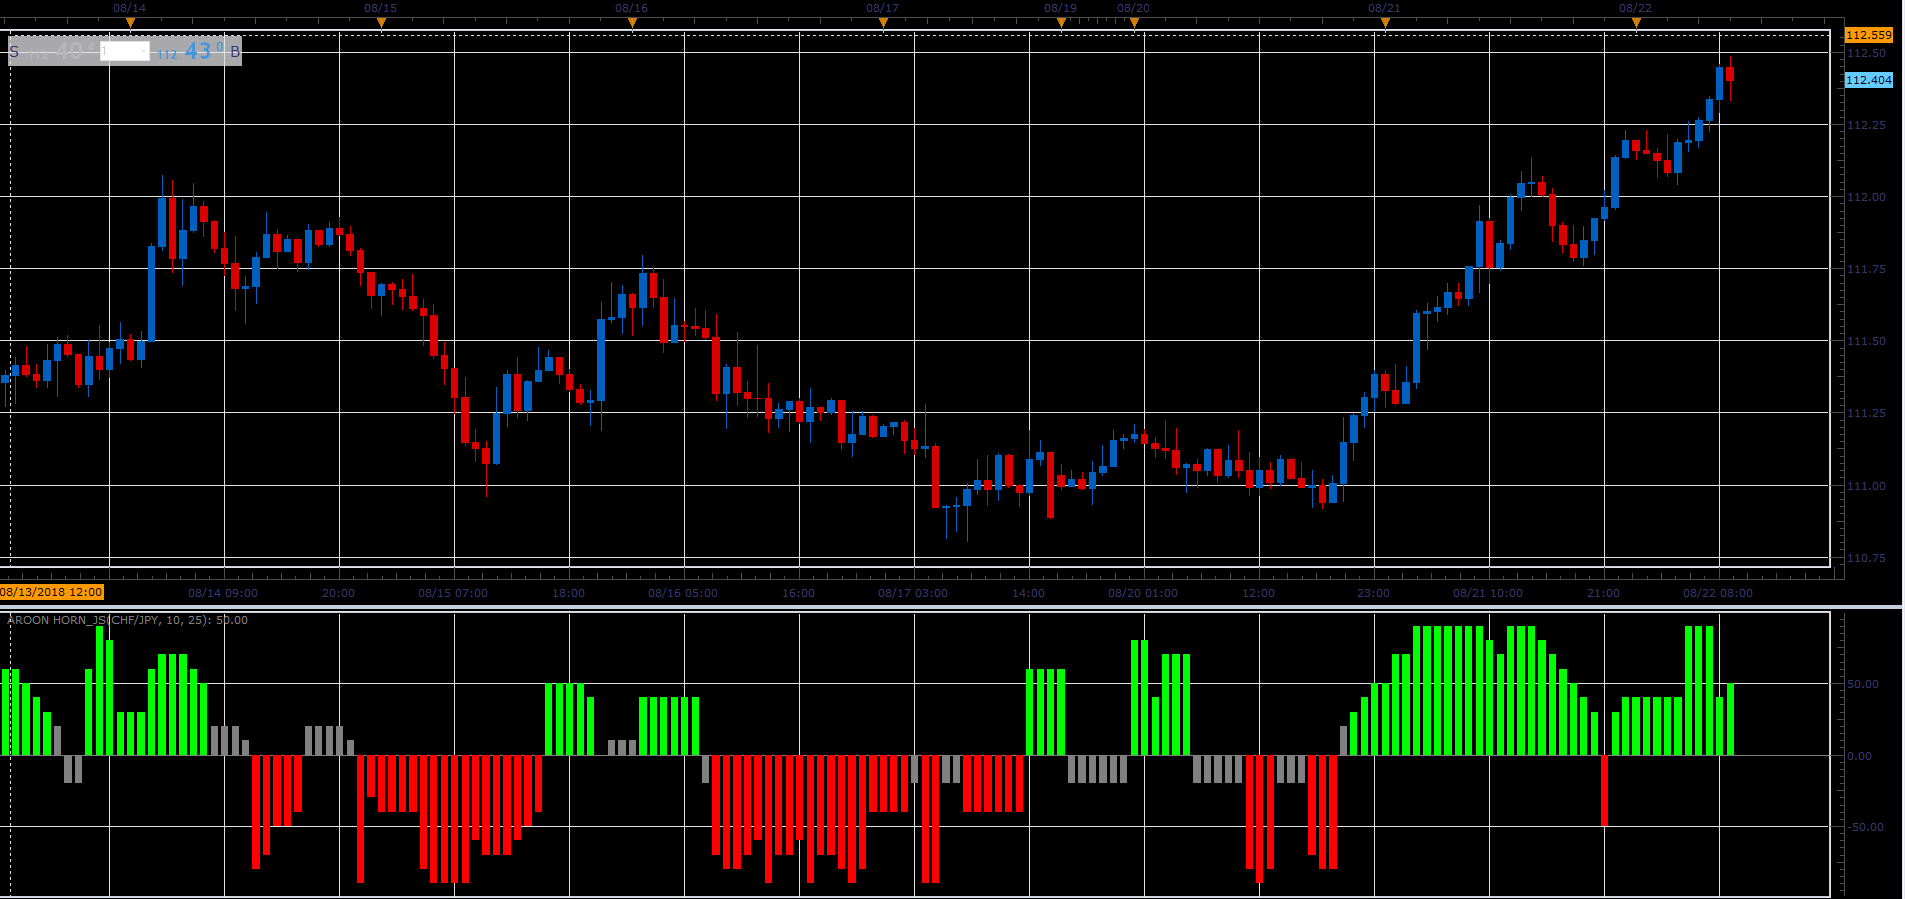Select the 08/17 day marker triangle

[x=883, y=23]
